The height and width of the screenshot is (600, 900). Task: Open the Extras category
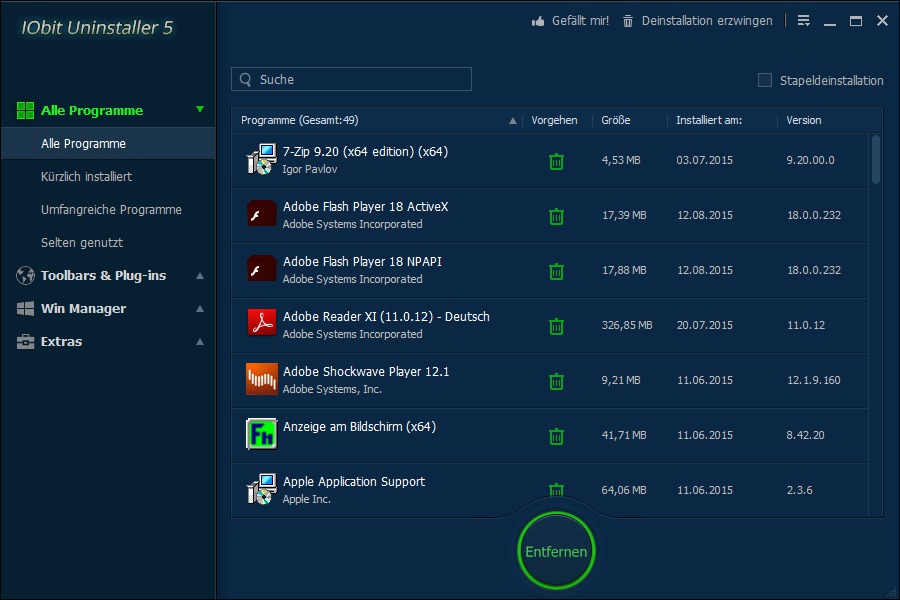(x=61, y=342)
